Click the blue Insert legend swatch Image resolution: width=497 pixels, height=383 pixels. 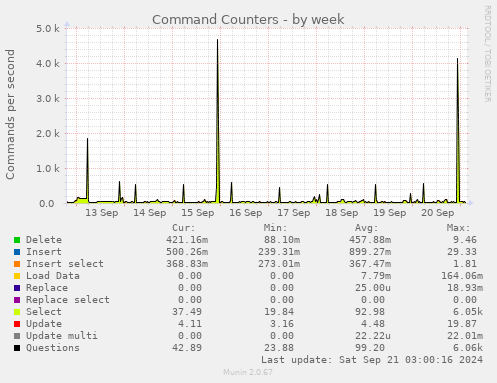[x=17, y=252]
